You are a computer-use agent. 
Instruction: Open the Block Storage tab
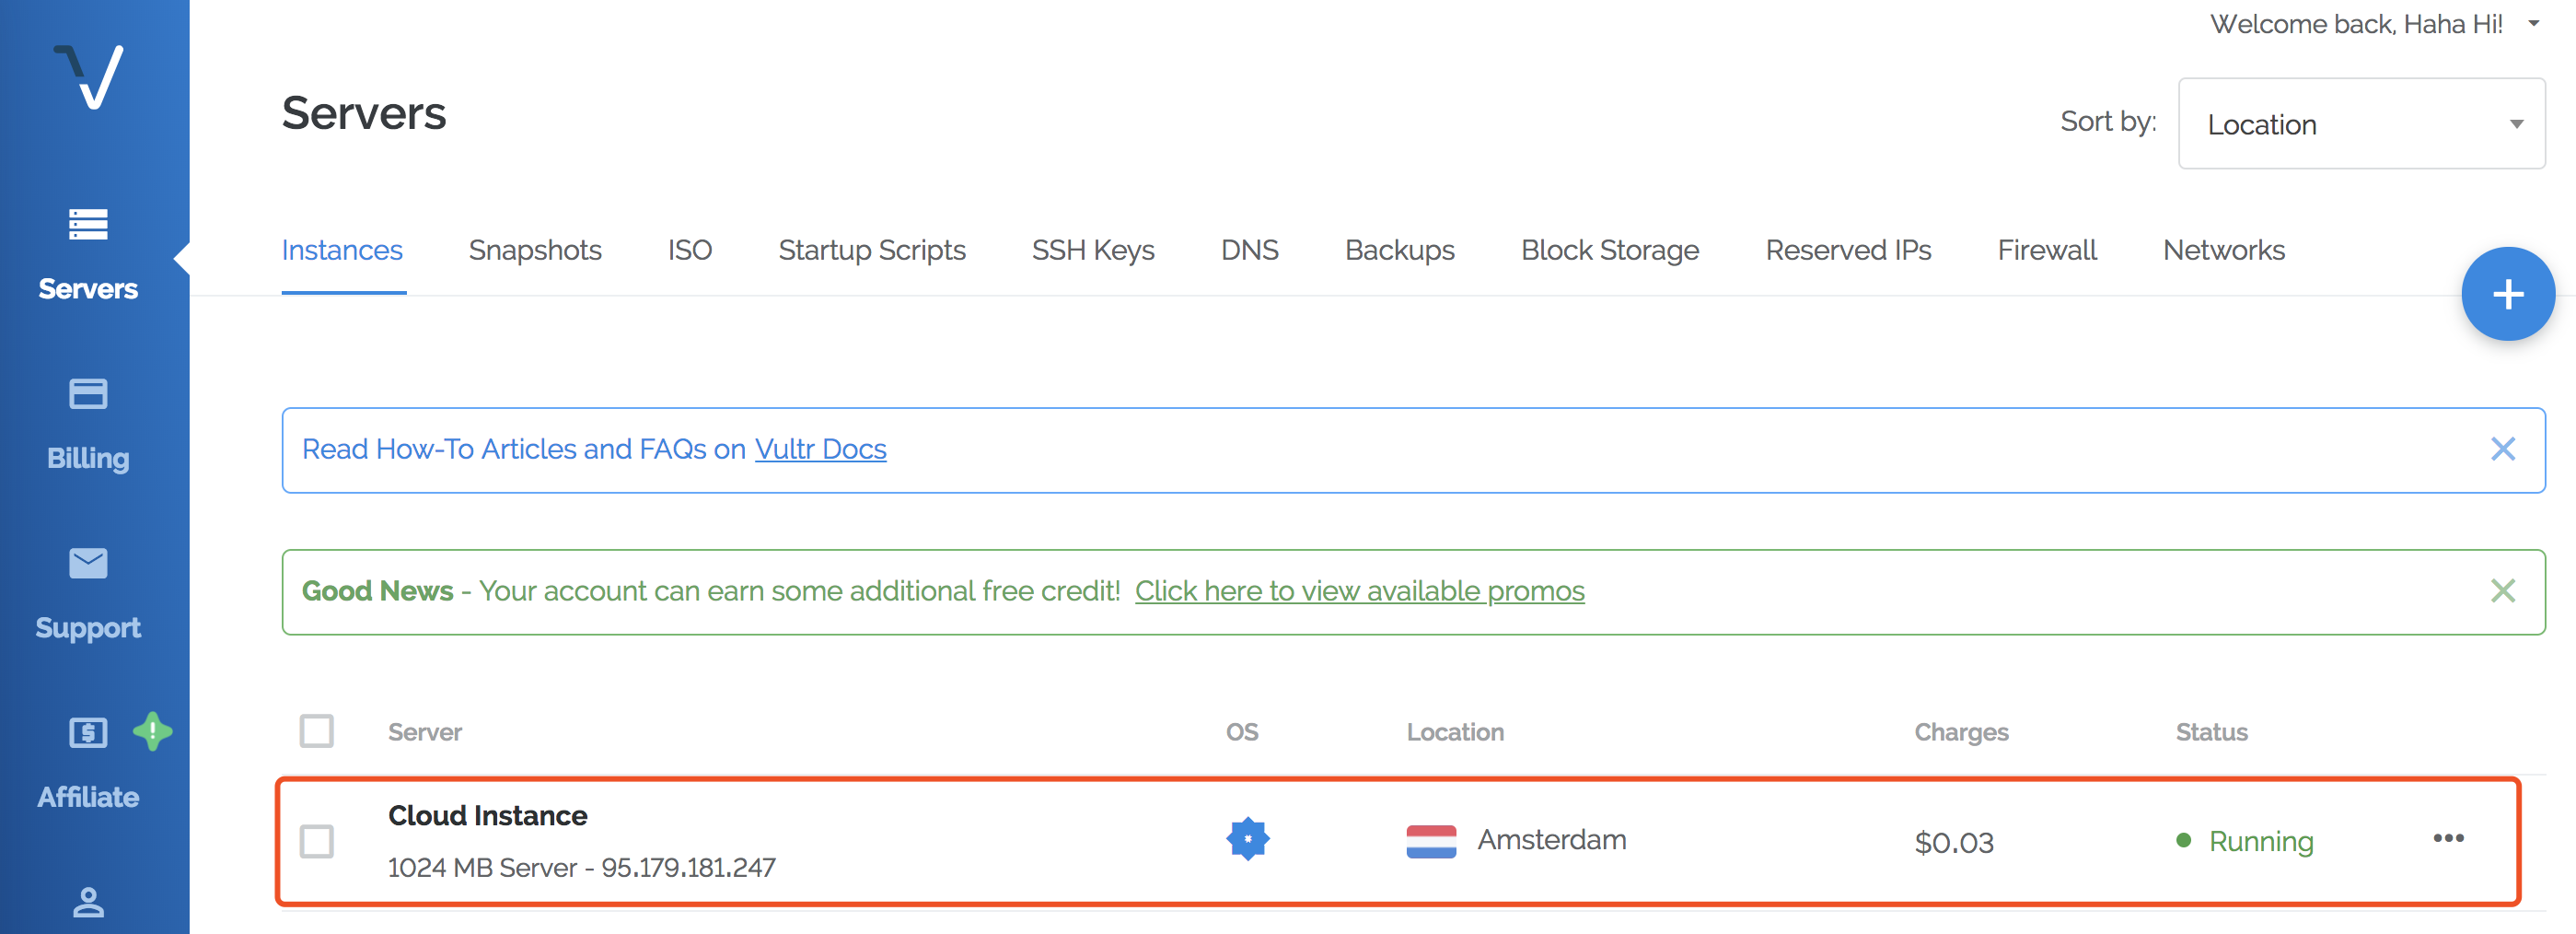point(1609,250)
